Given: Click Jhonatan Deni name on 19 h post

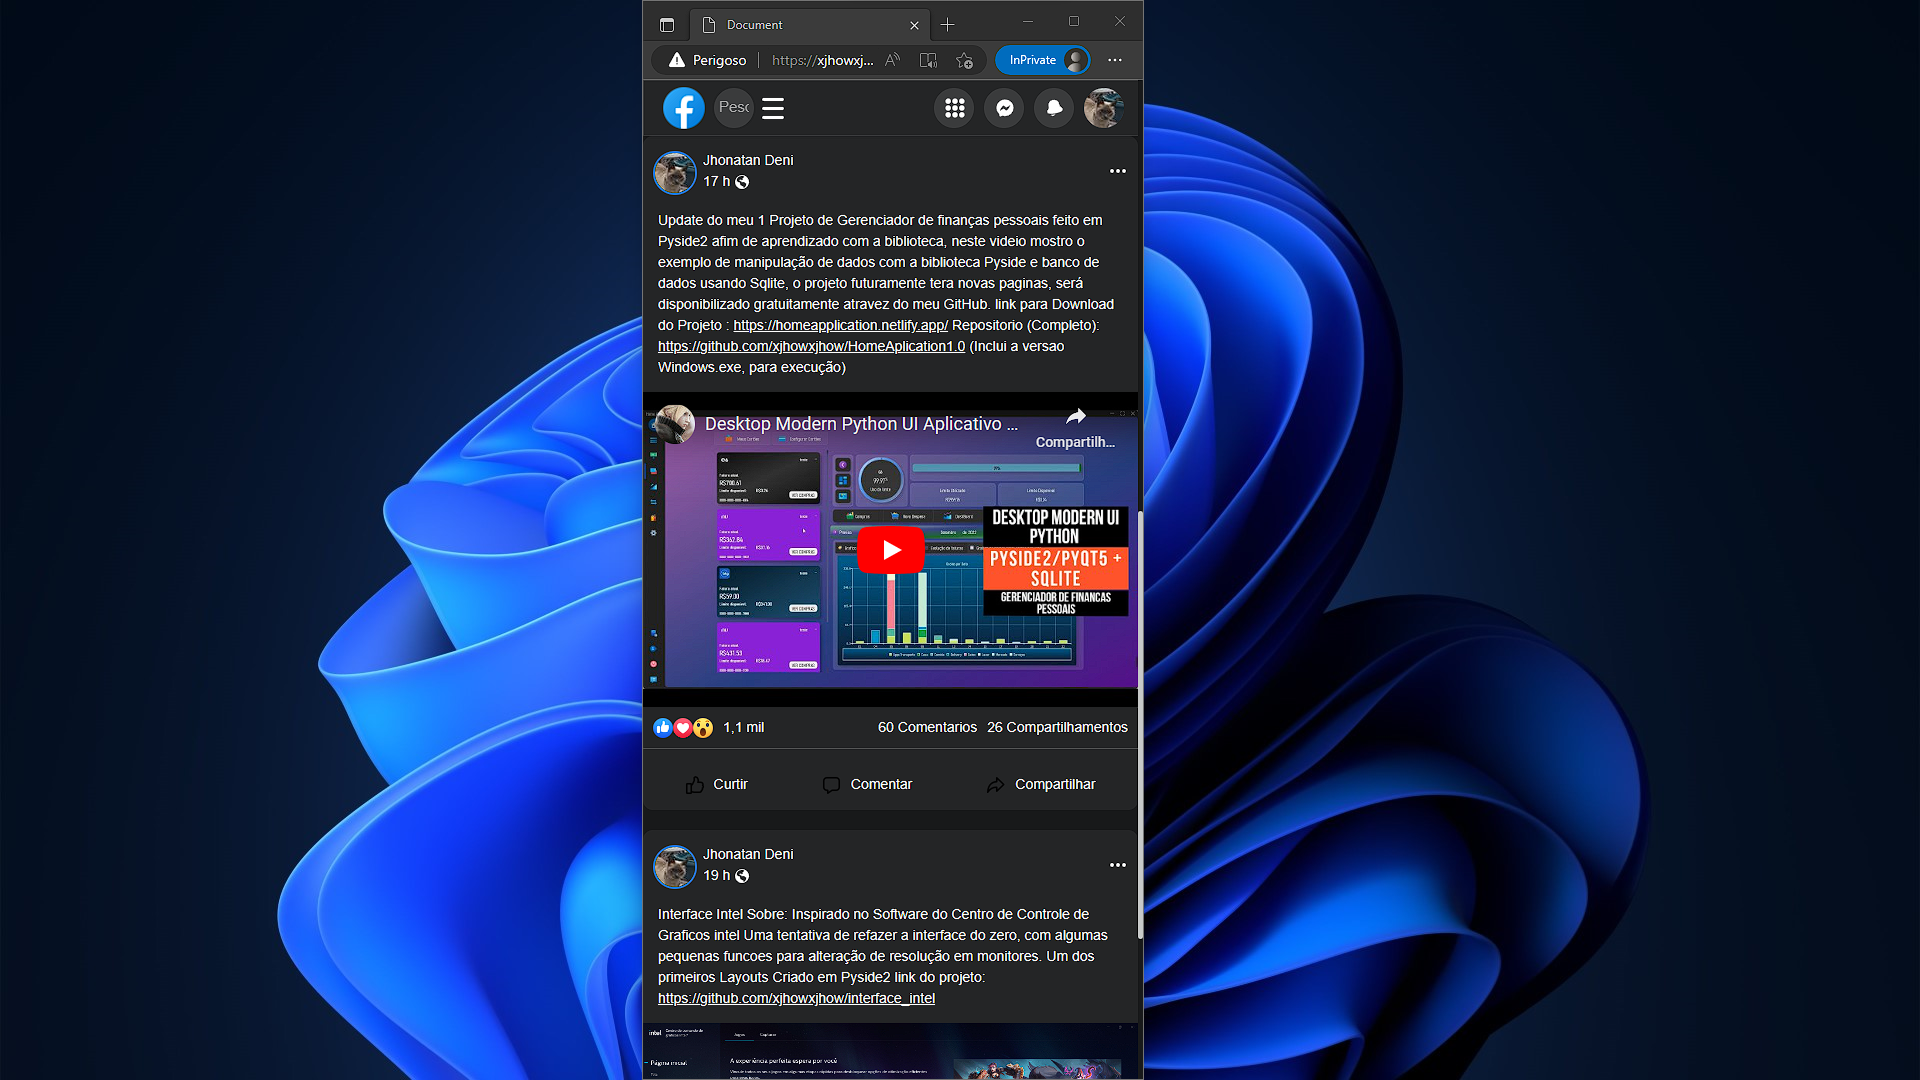Looking at the screenshot, I should point(748,854).
